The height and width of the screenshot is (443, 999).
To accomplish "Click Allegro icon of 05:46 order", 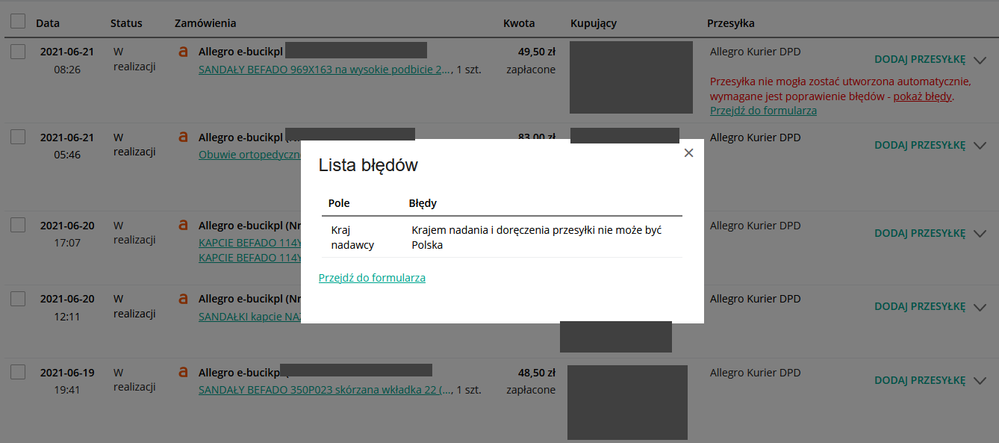I will point(183,137).
